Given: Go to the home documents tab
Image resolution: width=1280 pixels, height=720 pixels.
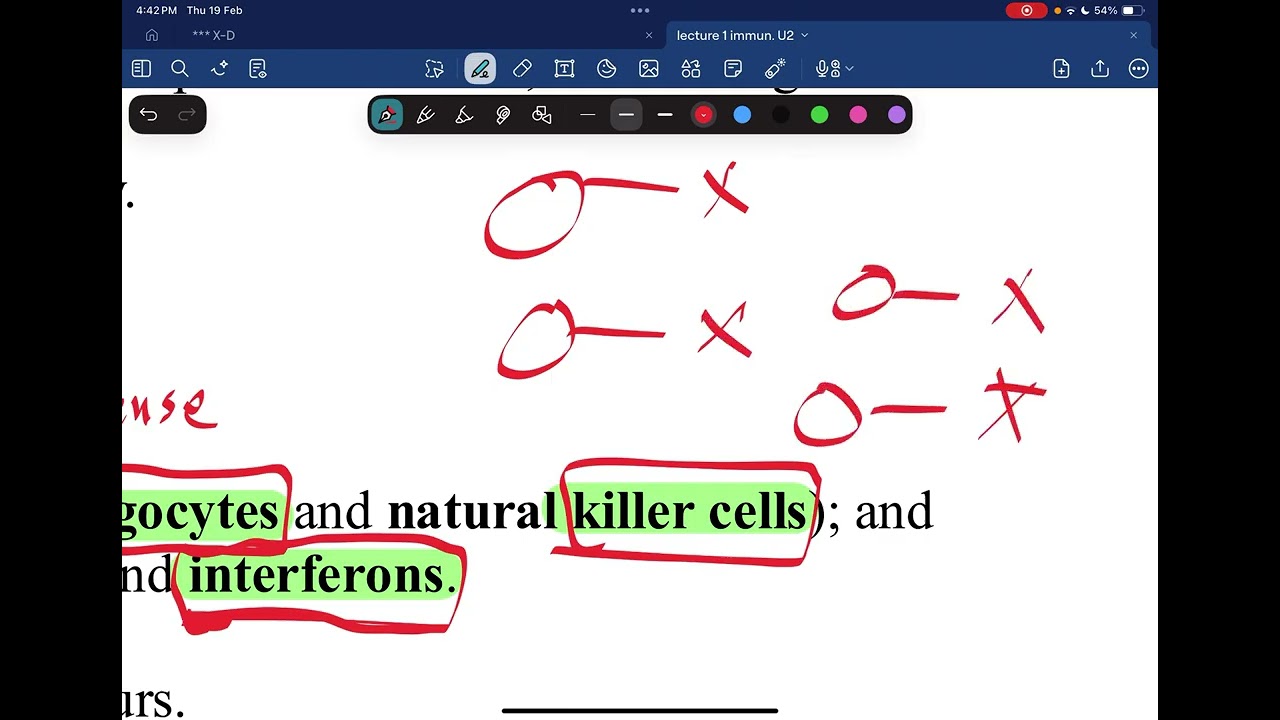Looking at the screenshot, I should point(152,35).
